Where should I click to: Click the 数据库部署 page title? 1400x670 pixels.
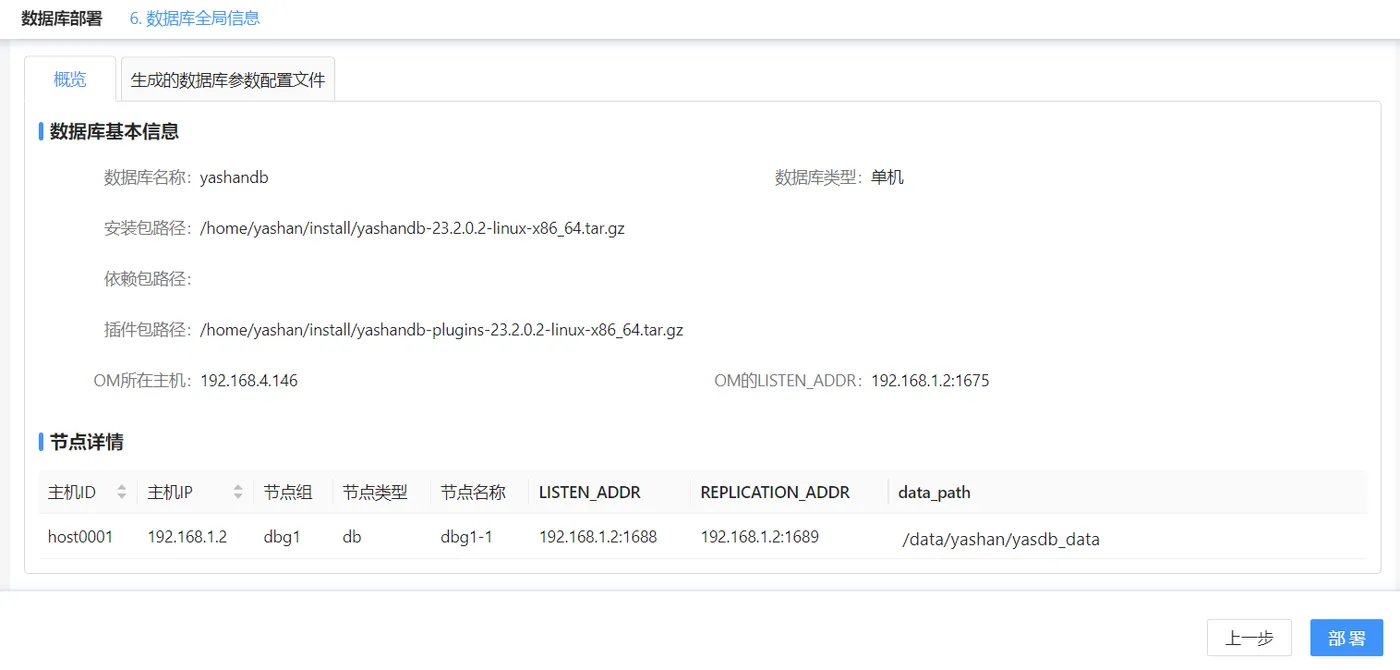click(60, 17)
